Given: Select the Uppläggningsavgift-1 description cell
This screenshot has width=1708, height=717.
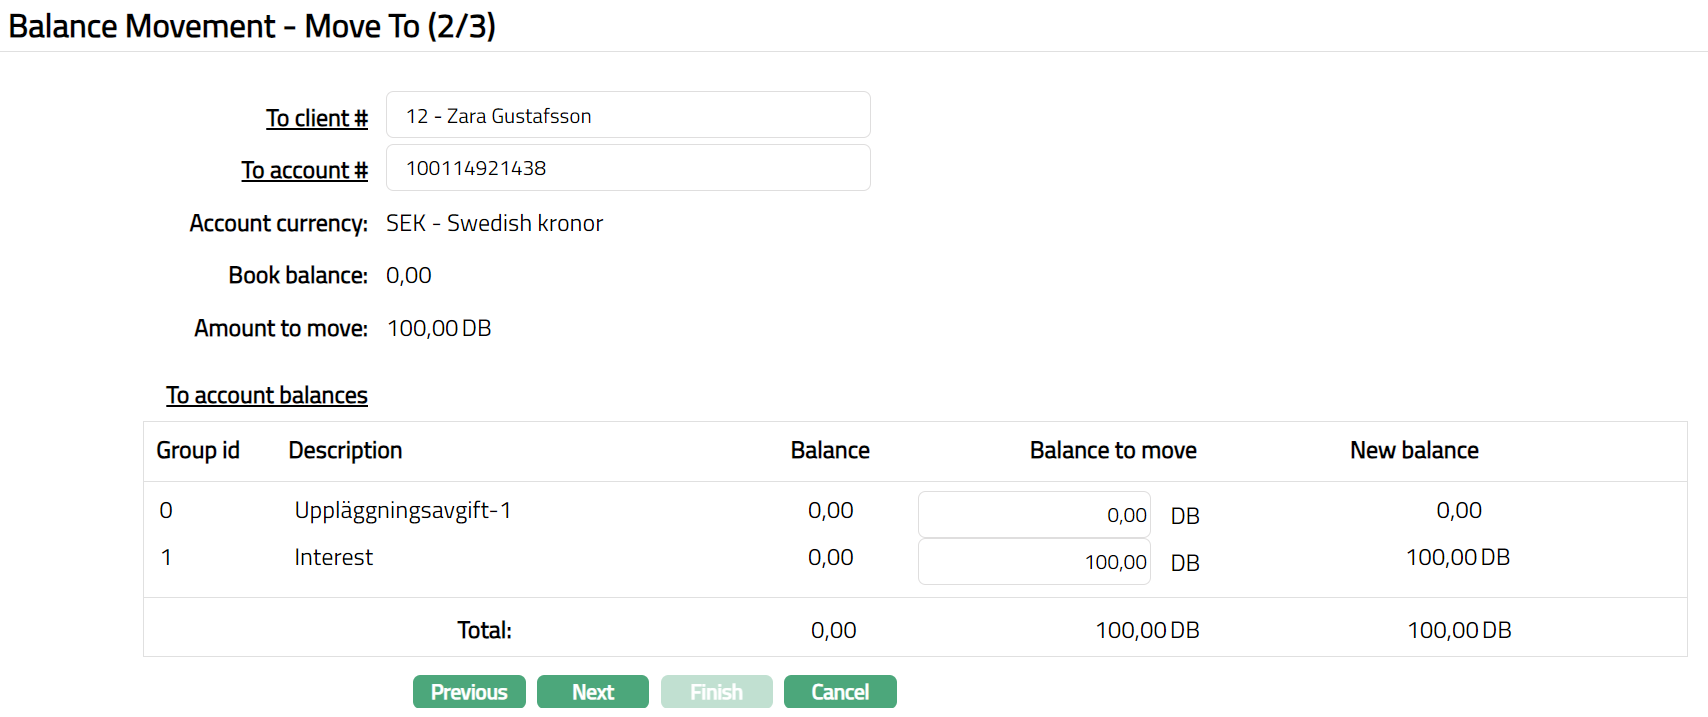Looking at the screenshot, I should [x=402, y=510].
